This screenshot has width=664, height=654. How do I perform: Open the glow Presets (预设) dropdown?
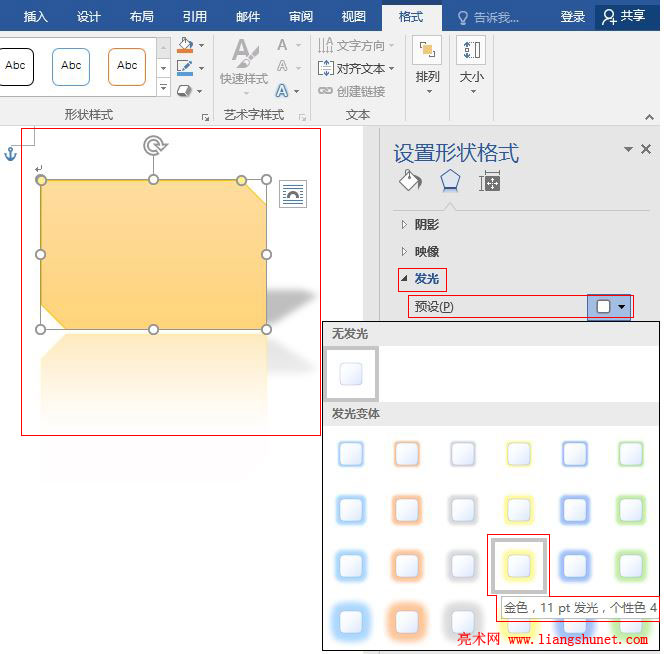609,307
